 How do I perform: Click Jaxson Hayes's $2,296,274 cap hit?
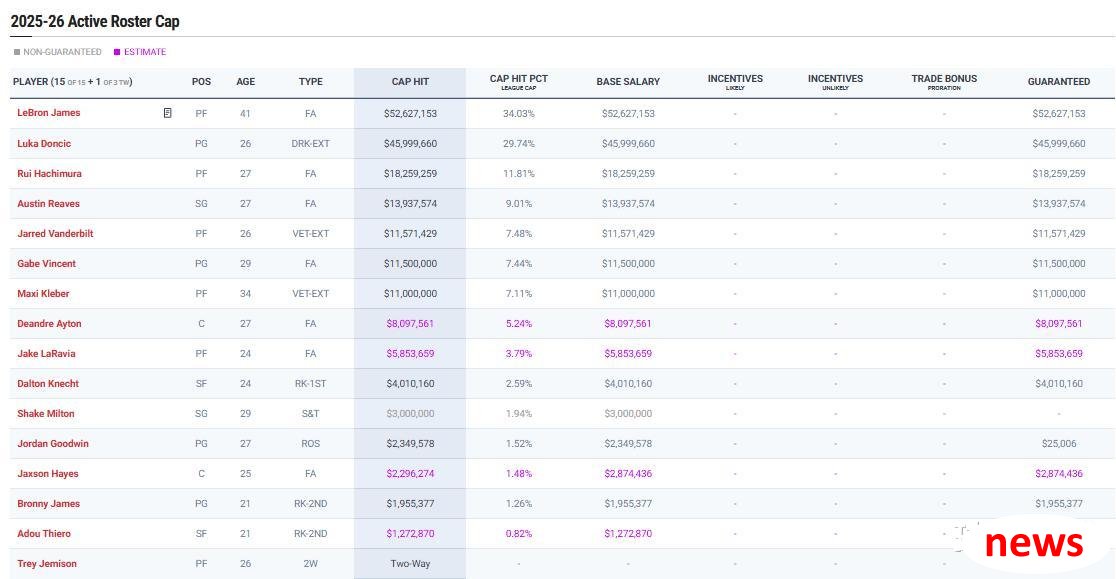(x=410, y=474)
